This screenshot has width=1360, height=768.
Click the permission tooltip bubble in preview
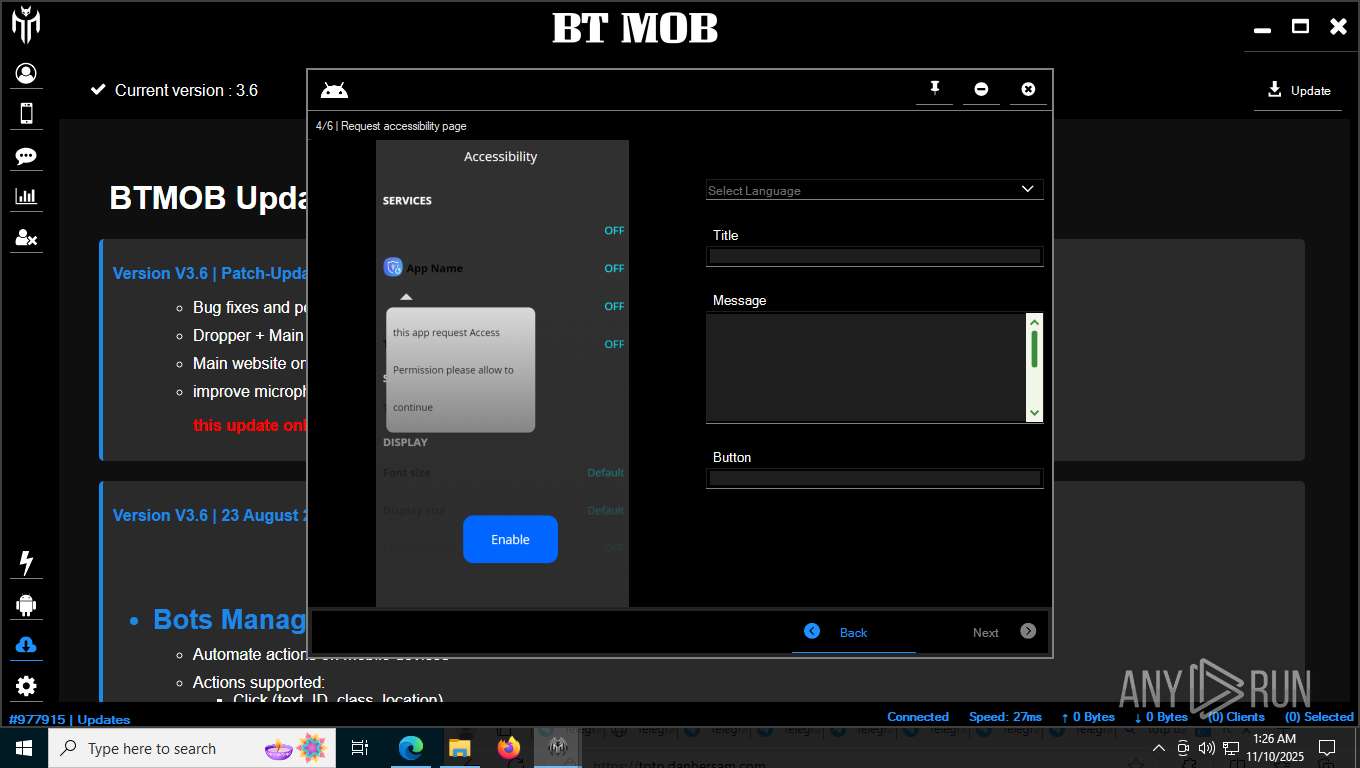(x=460, y=369)
